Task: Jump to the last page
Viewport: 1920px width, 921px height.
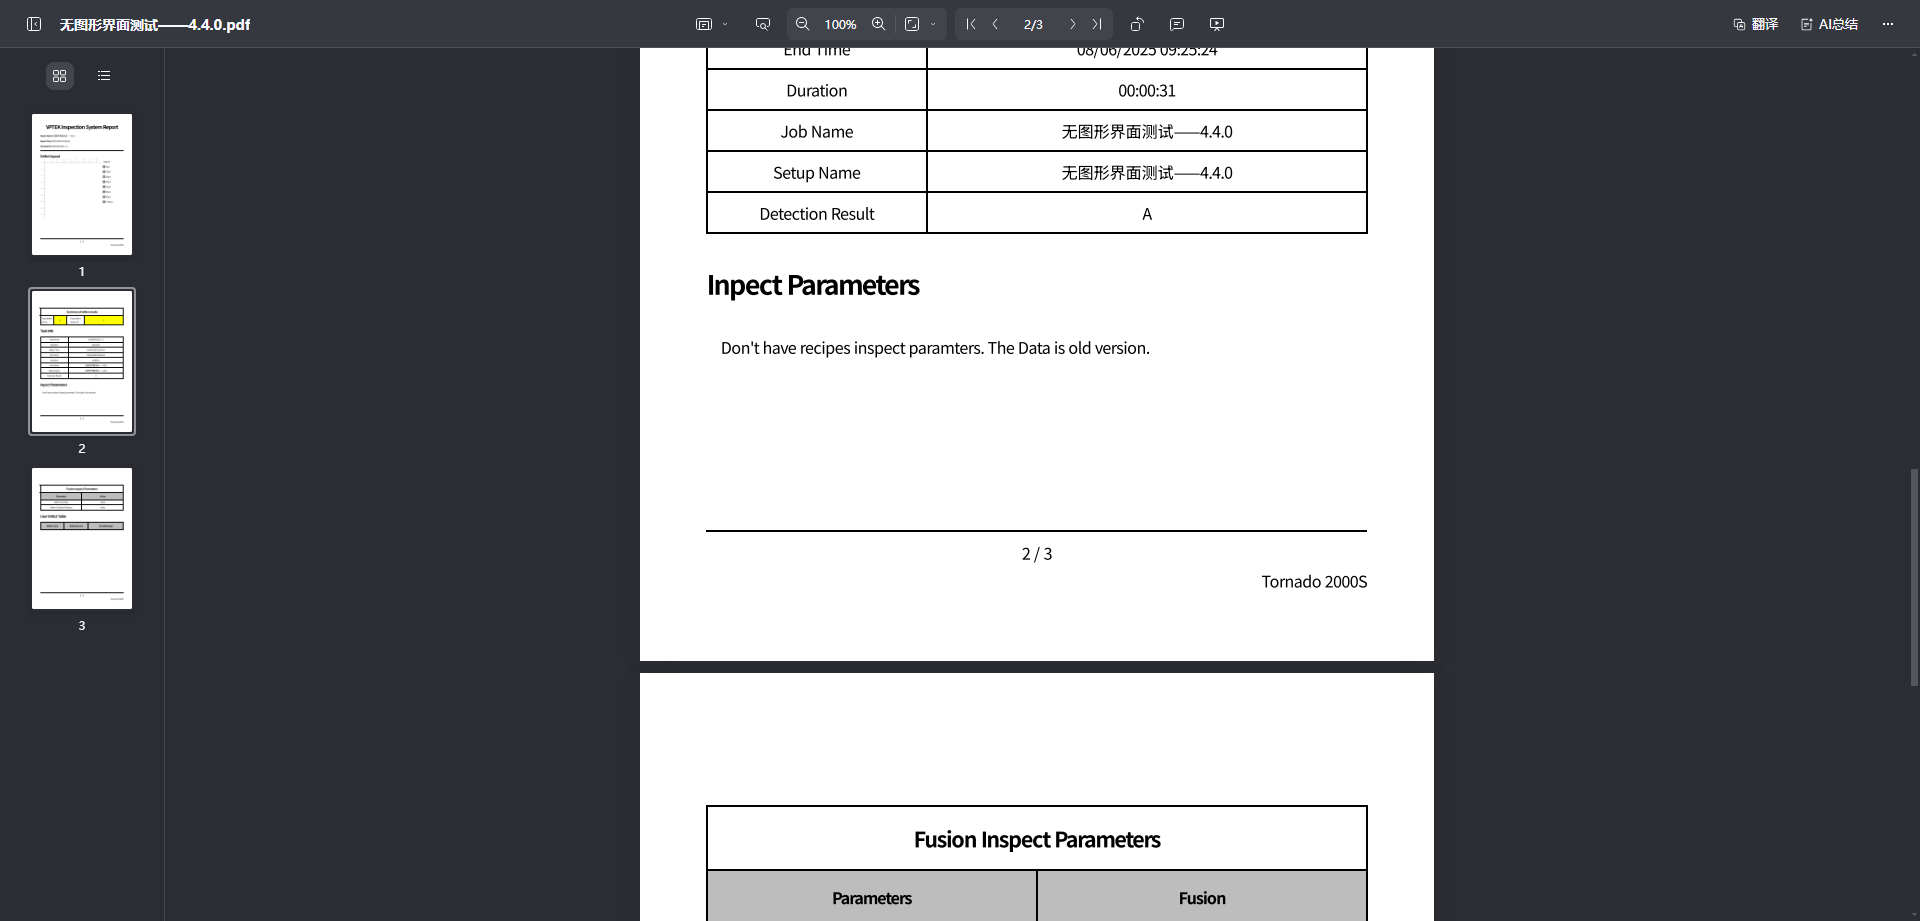Action: [x=1097, y=24]
